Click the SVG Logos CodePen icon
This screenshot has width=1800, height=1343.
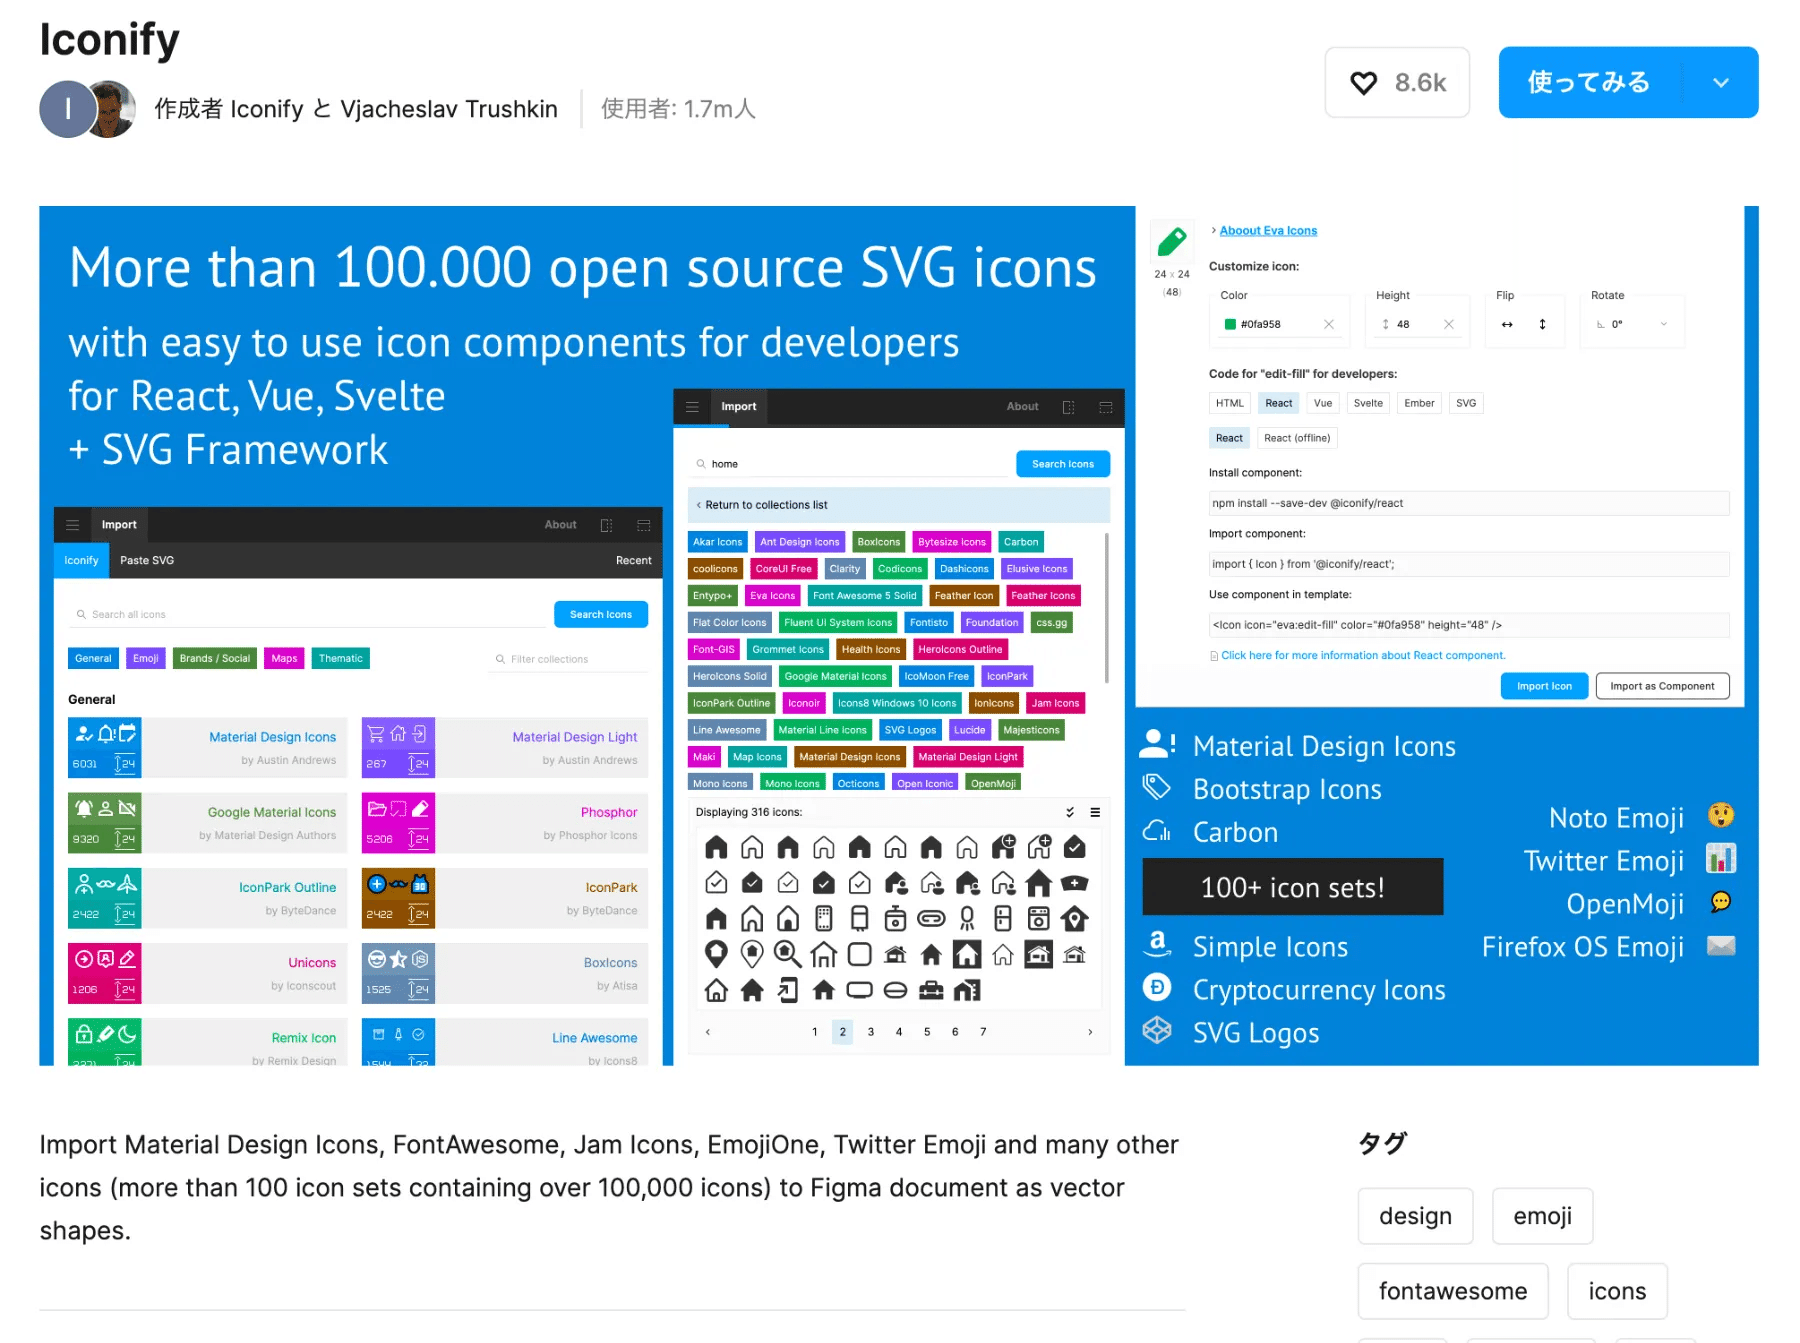pyautogui.click(x=1157, y=1031)
